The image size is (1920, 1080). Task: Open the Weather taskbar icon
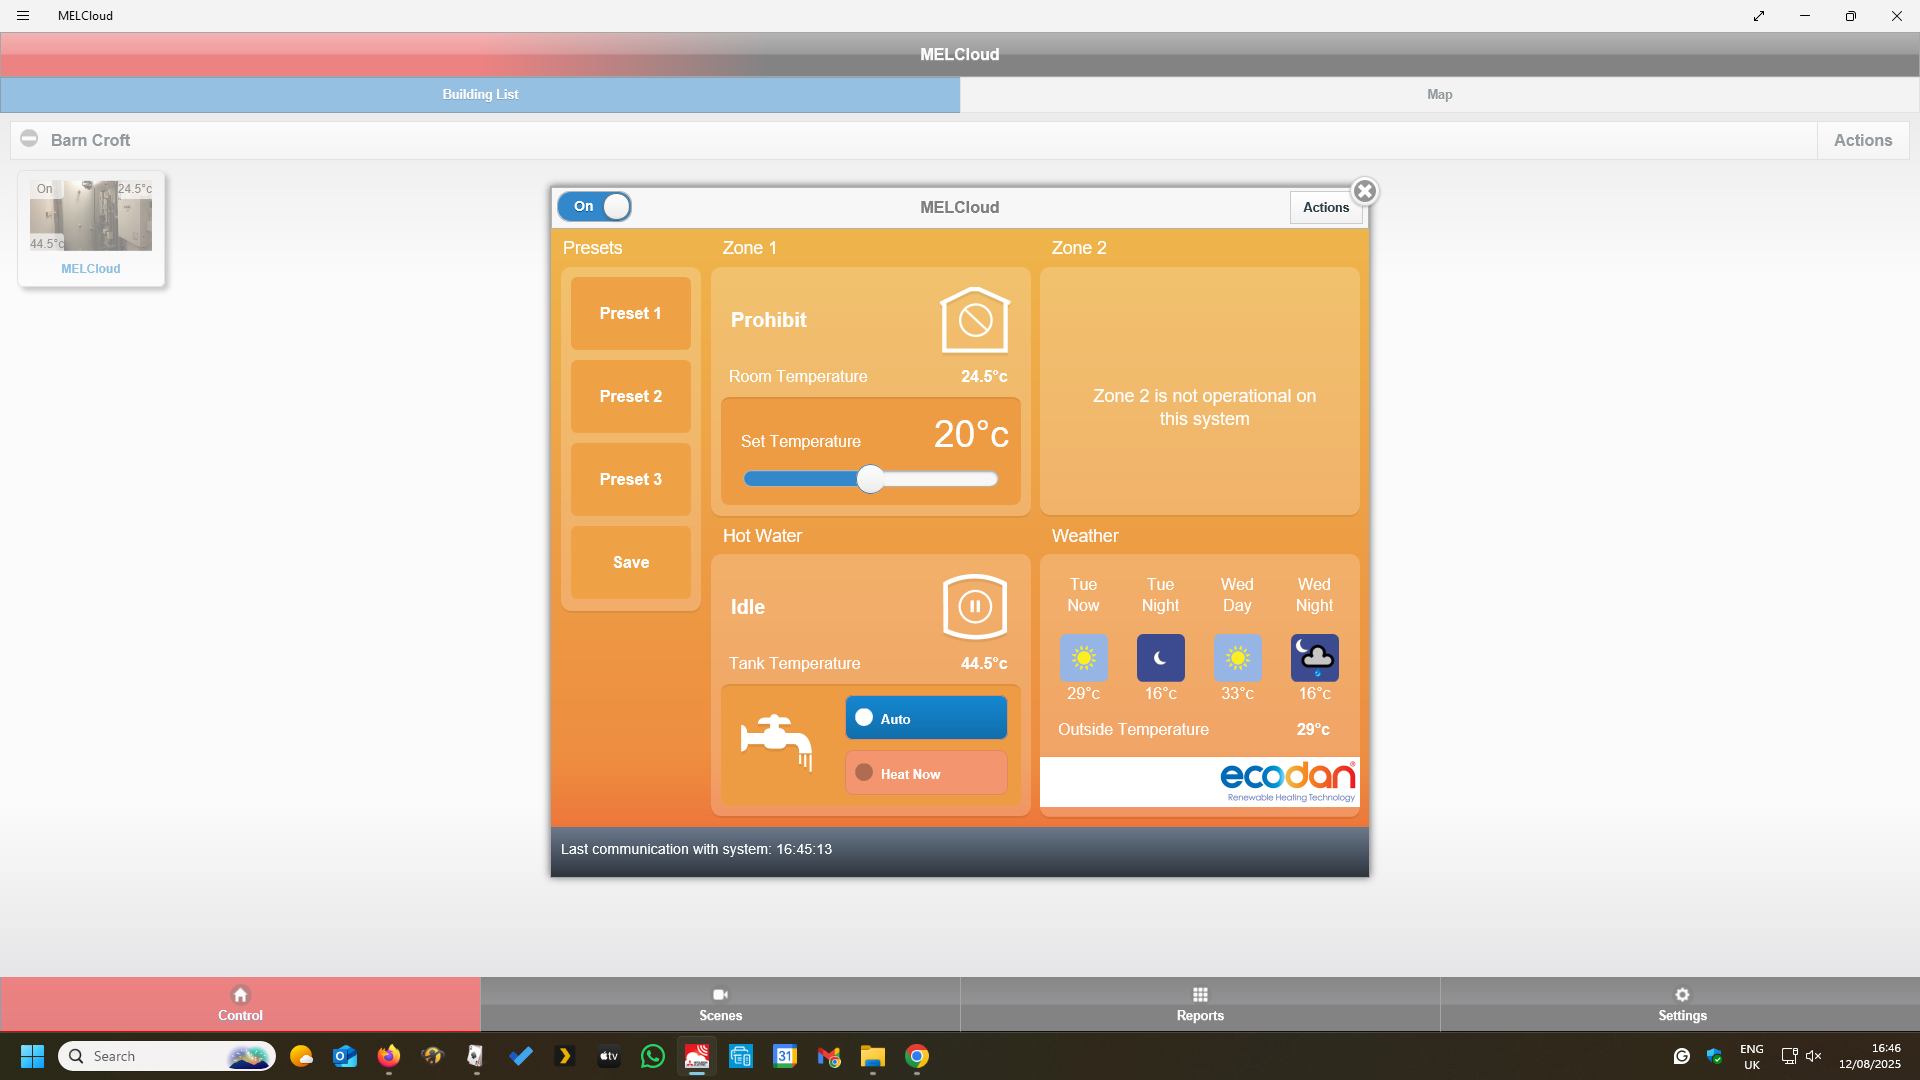[x=301, y=1056]
